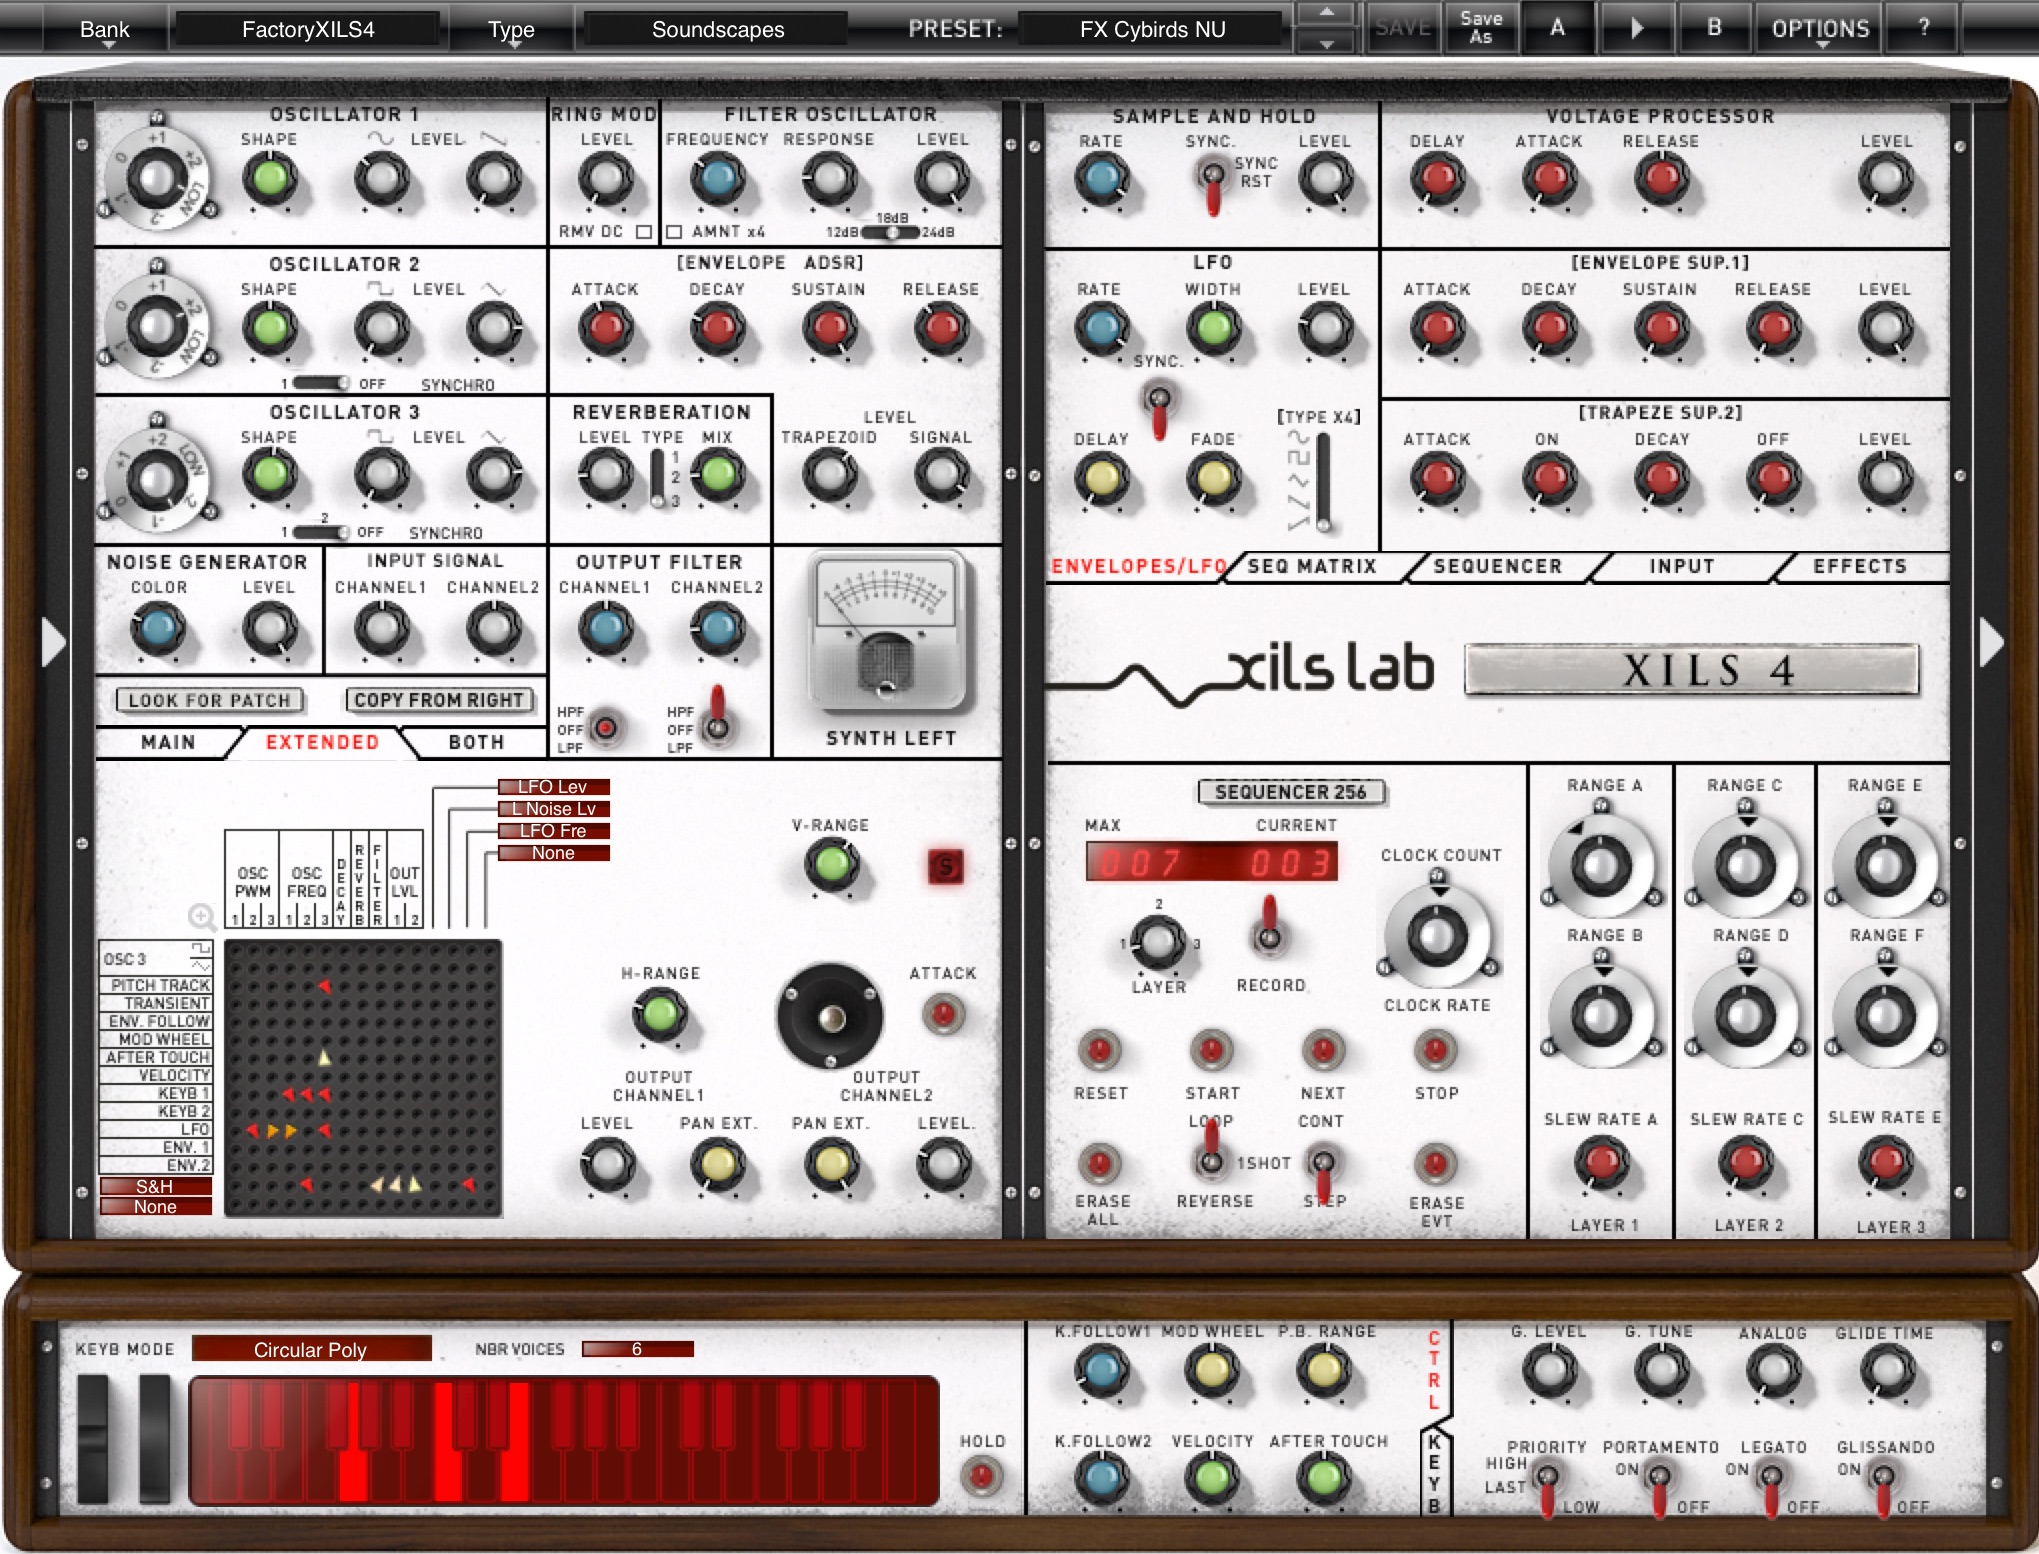
Task: Flip the Oscillator 2 SYNCHRO switch
Action: (322, 384)
